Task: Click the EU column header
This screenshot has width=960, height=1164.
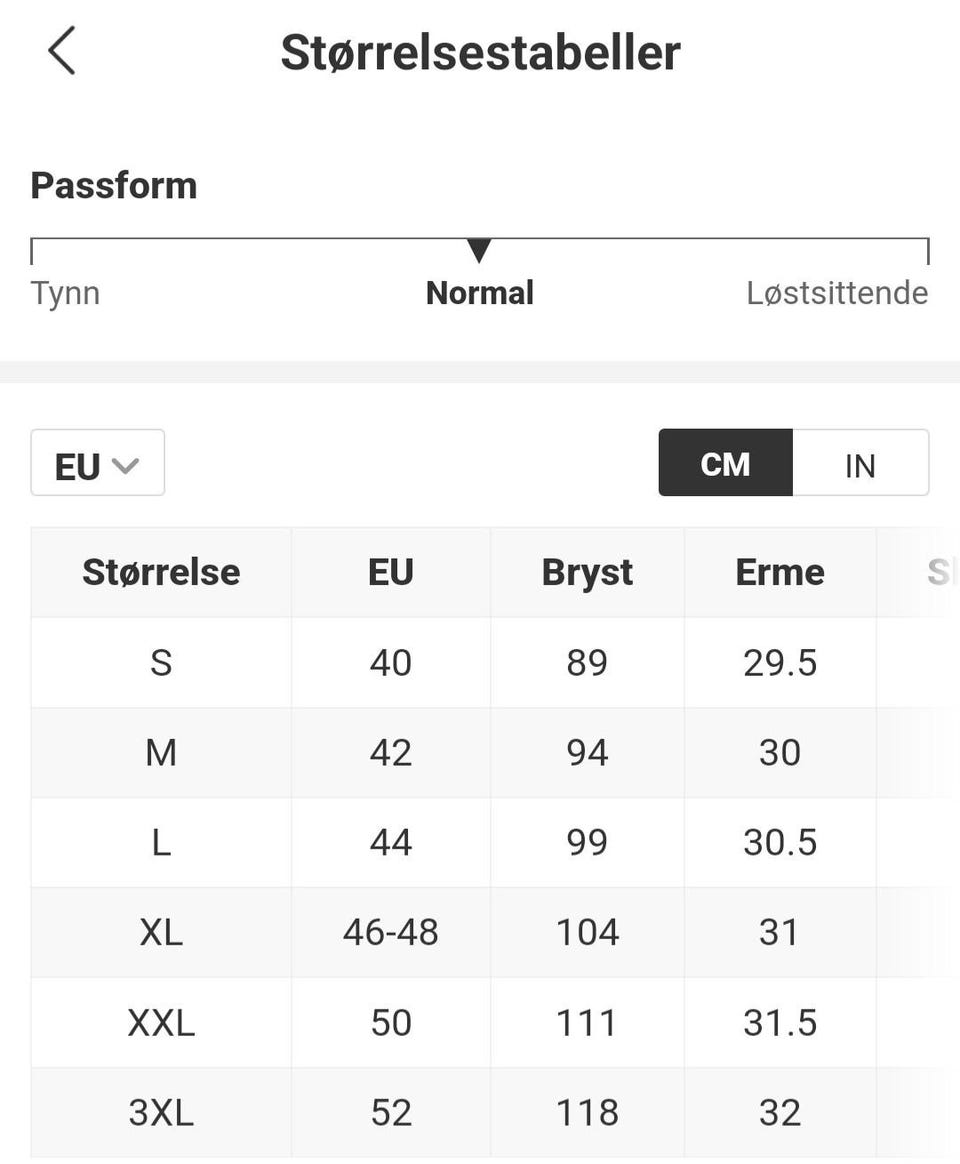Action: (390, 572)
